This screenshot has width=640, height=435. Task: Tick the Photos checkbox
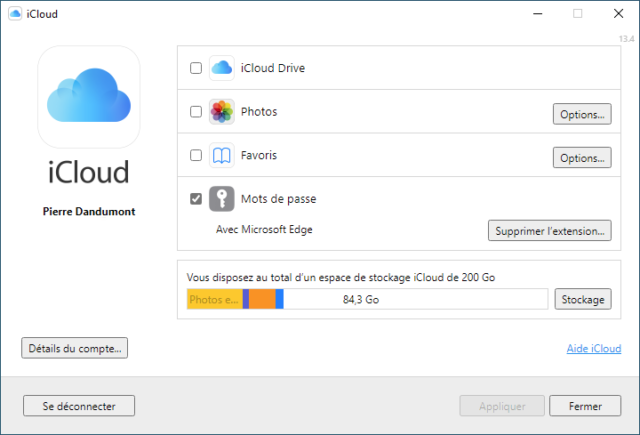click(196, 111)
